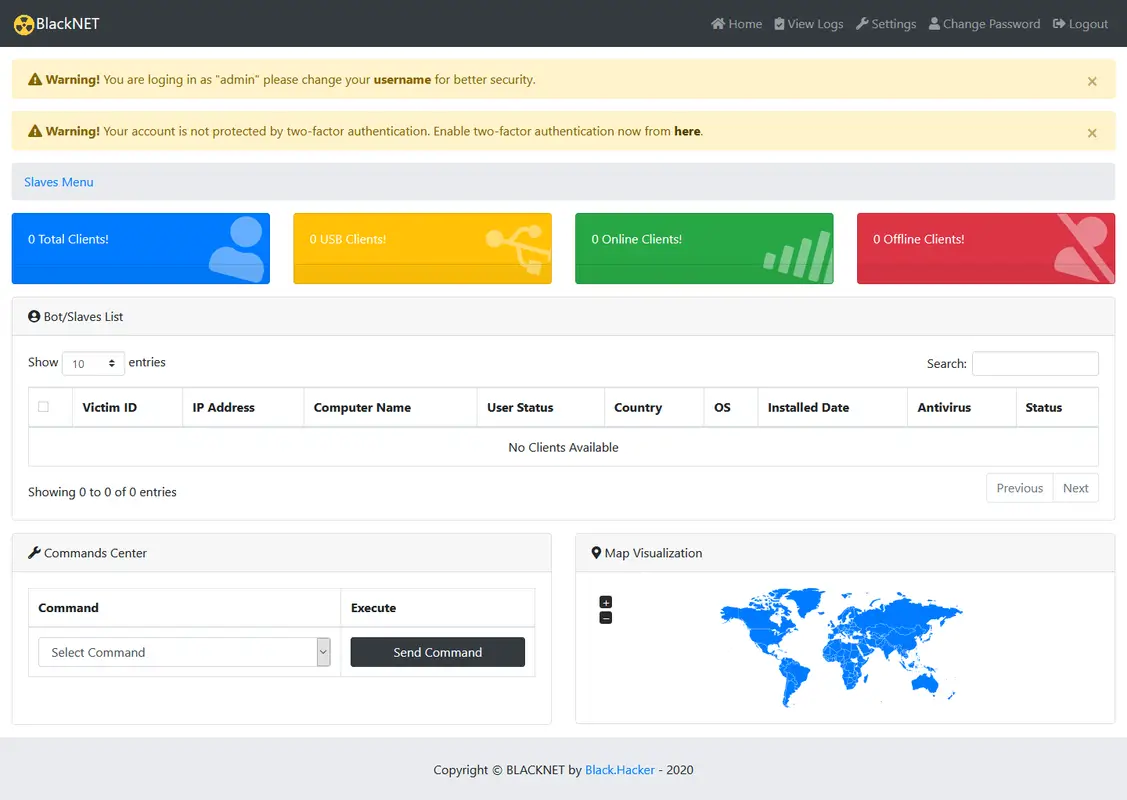1127x800 pixels.
Task: Click the wrench icon beside Commands Center
Action: tap(33, 552)
